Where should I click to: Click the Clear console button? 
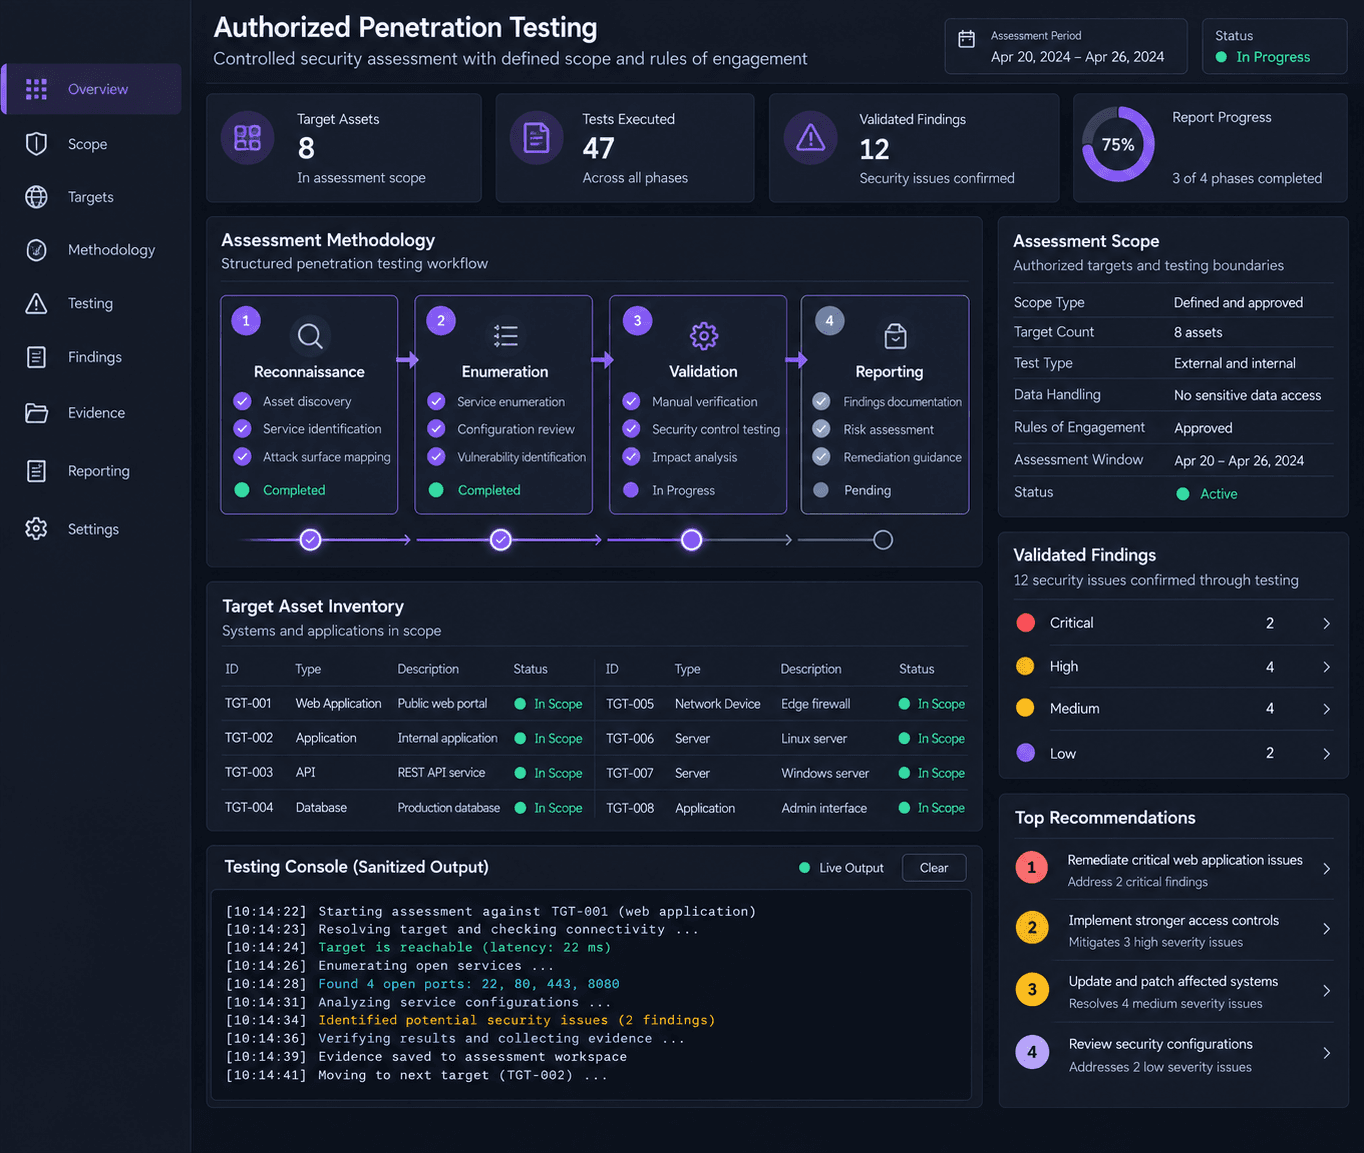pos(934,868)
